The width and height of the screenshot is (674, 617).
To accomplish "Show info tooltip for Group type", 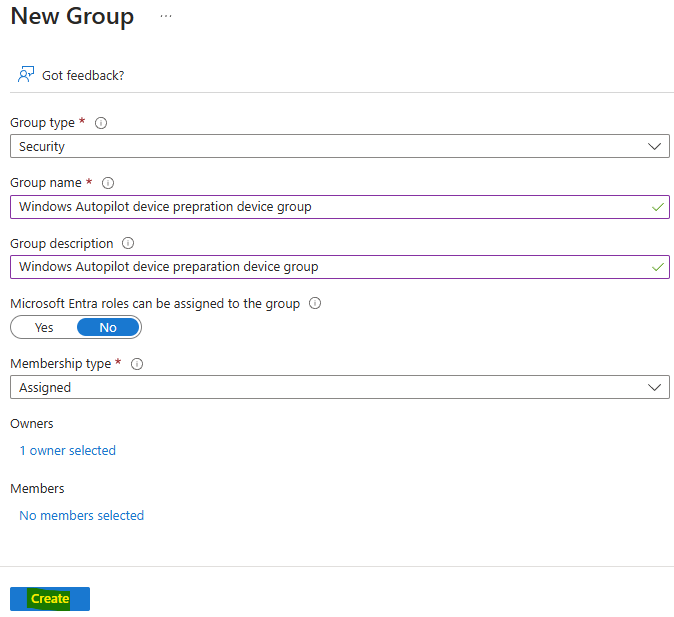I will 101,123.
